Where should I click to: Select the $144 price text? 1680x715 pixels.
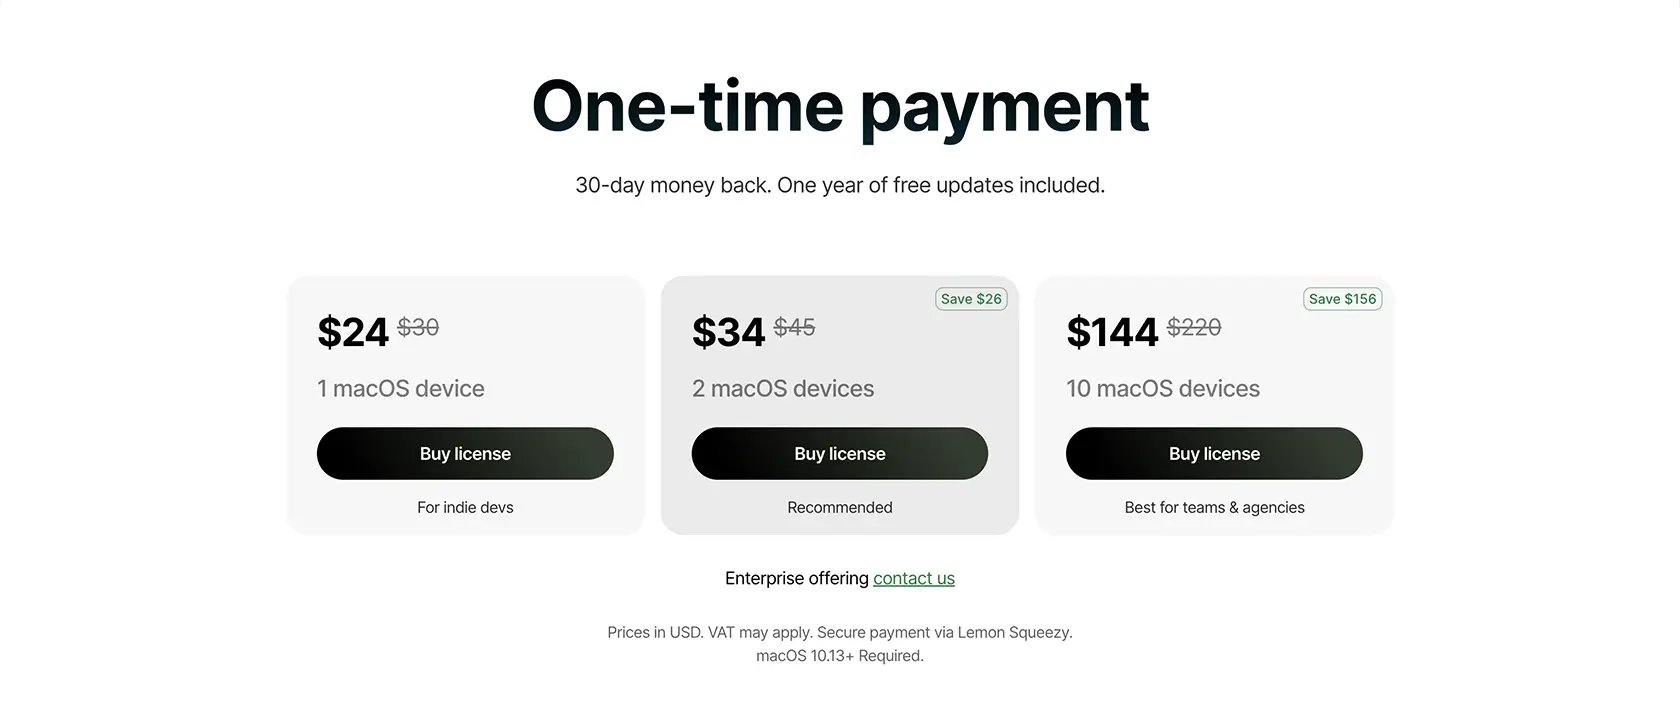point(1112,331)
